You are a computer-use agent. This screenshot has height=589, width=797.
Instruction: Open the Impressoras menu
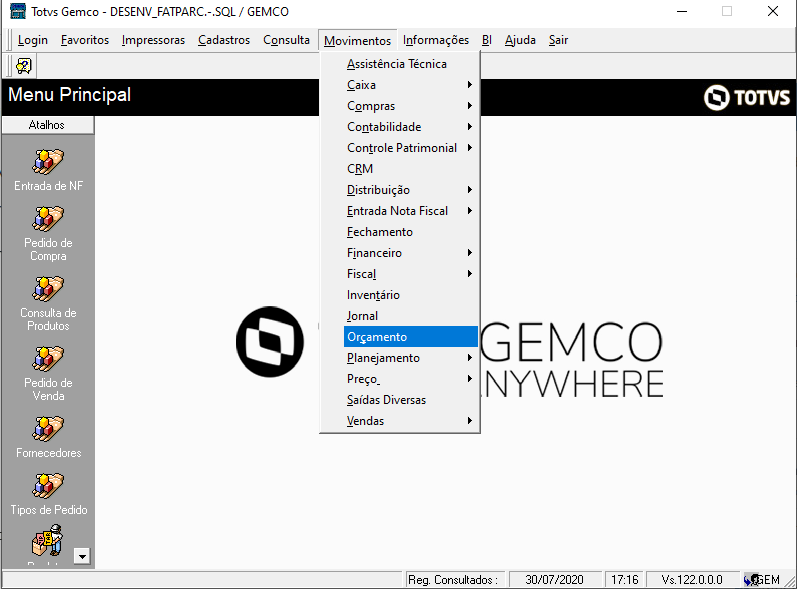coord(154,40)
